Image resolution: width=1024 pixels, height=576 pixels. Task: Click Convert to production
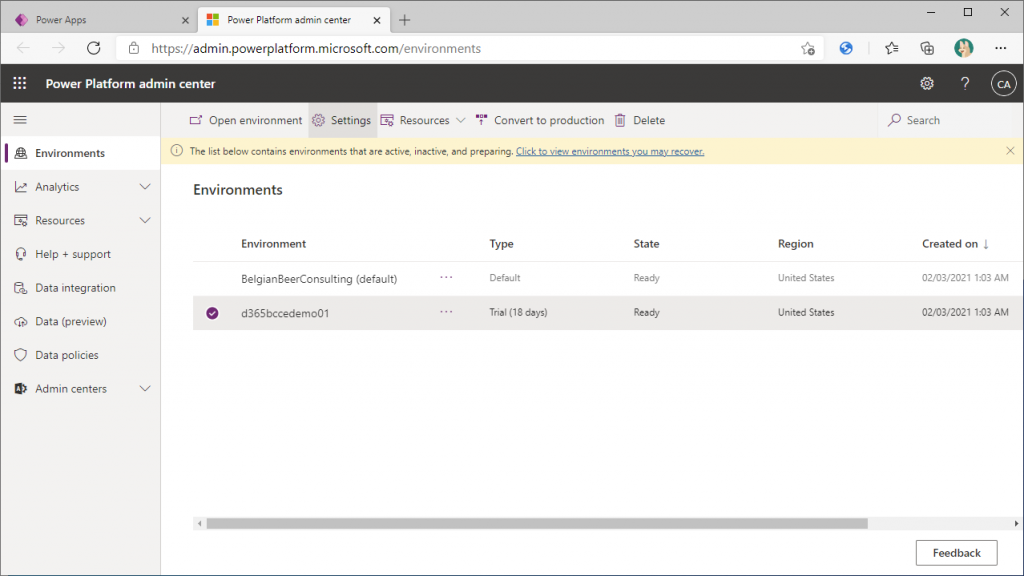[x=540, y=120]
